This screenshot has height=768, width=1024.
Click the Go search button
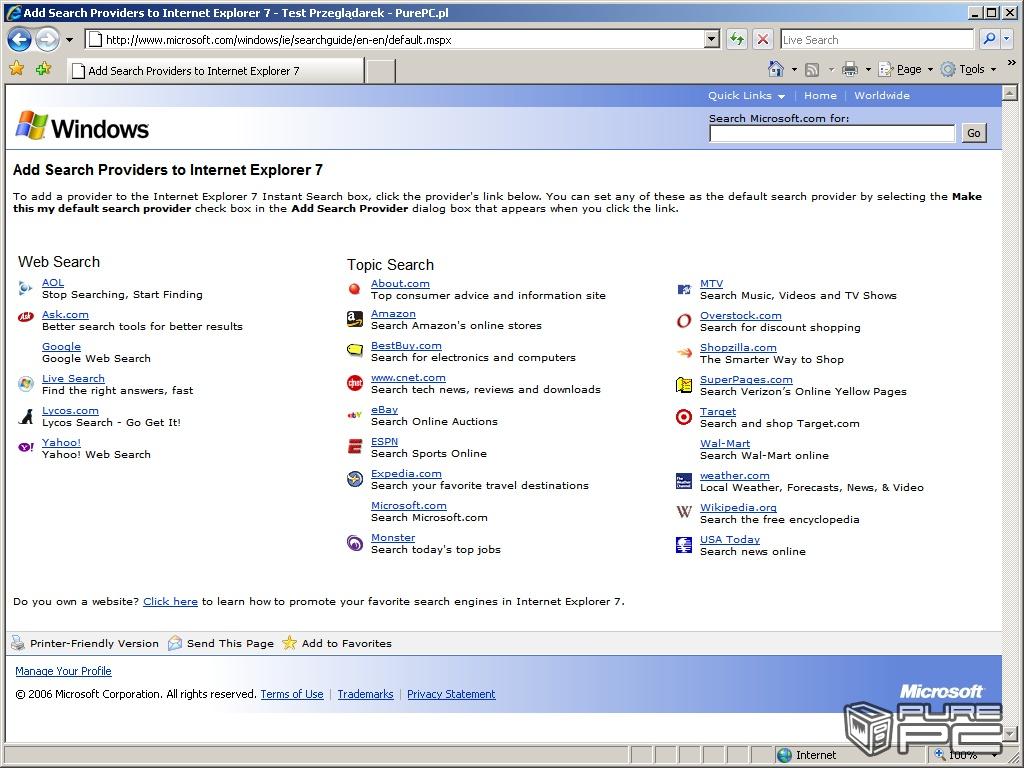point(974,133)
